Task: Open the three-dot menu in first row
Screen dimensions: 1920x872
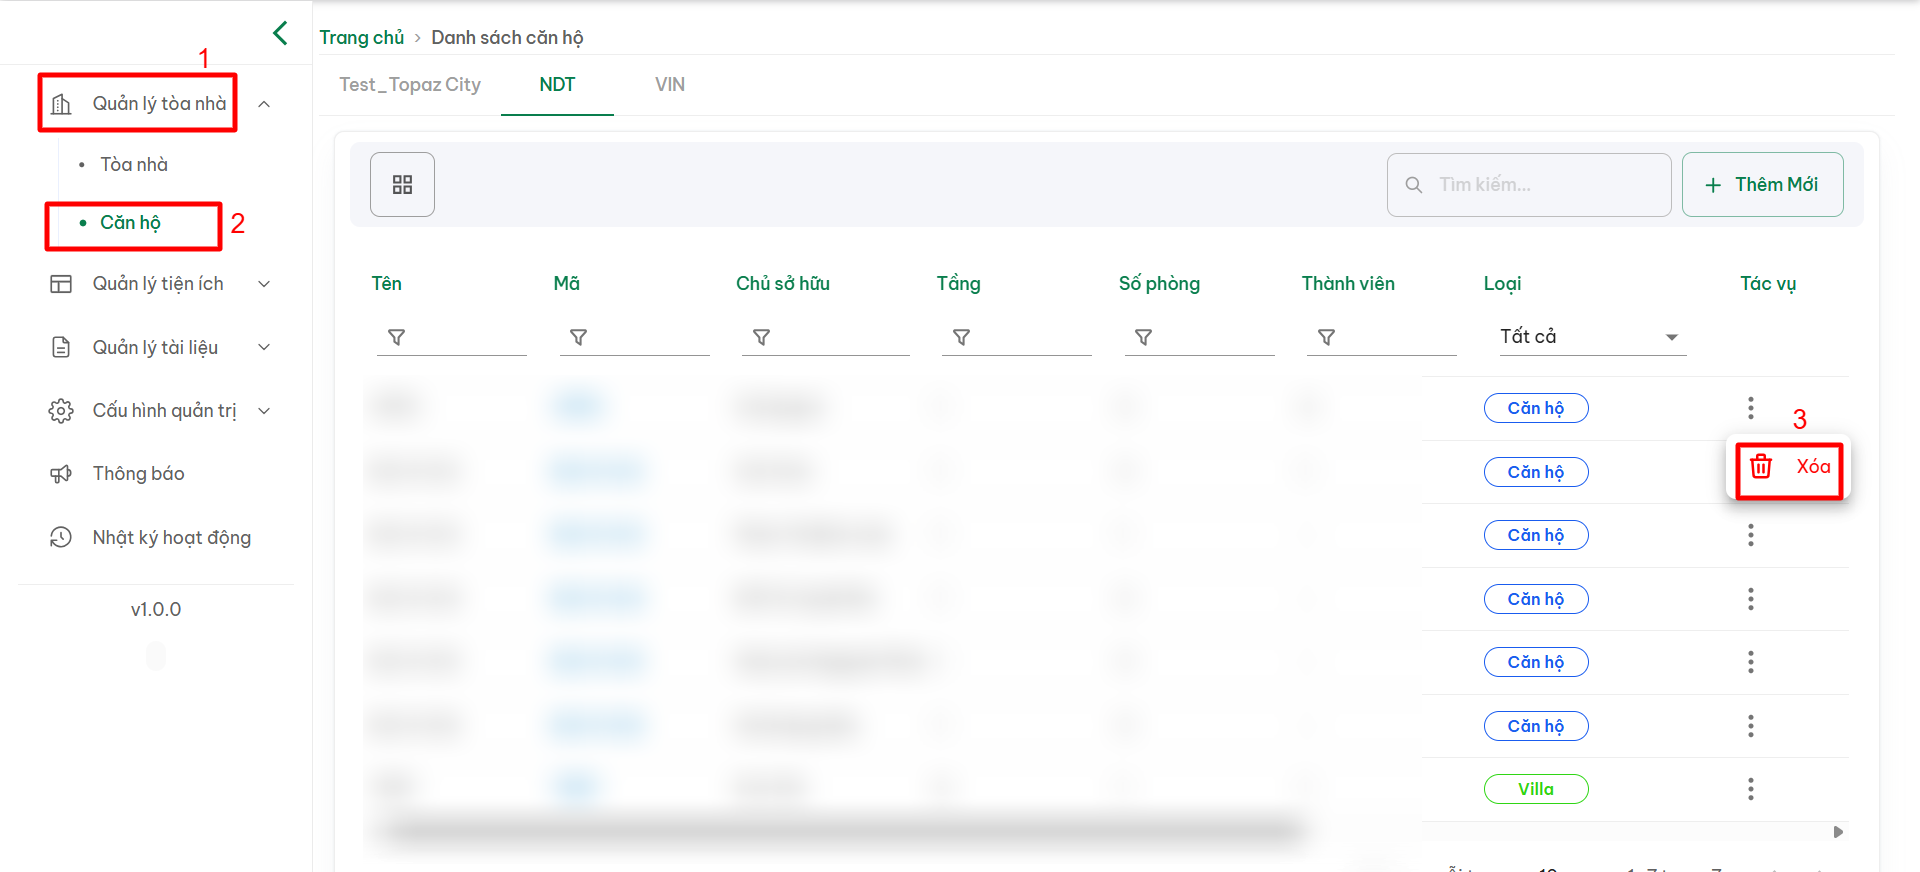Action: point(1750,408)
